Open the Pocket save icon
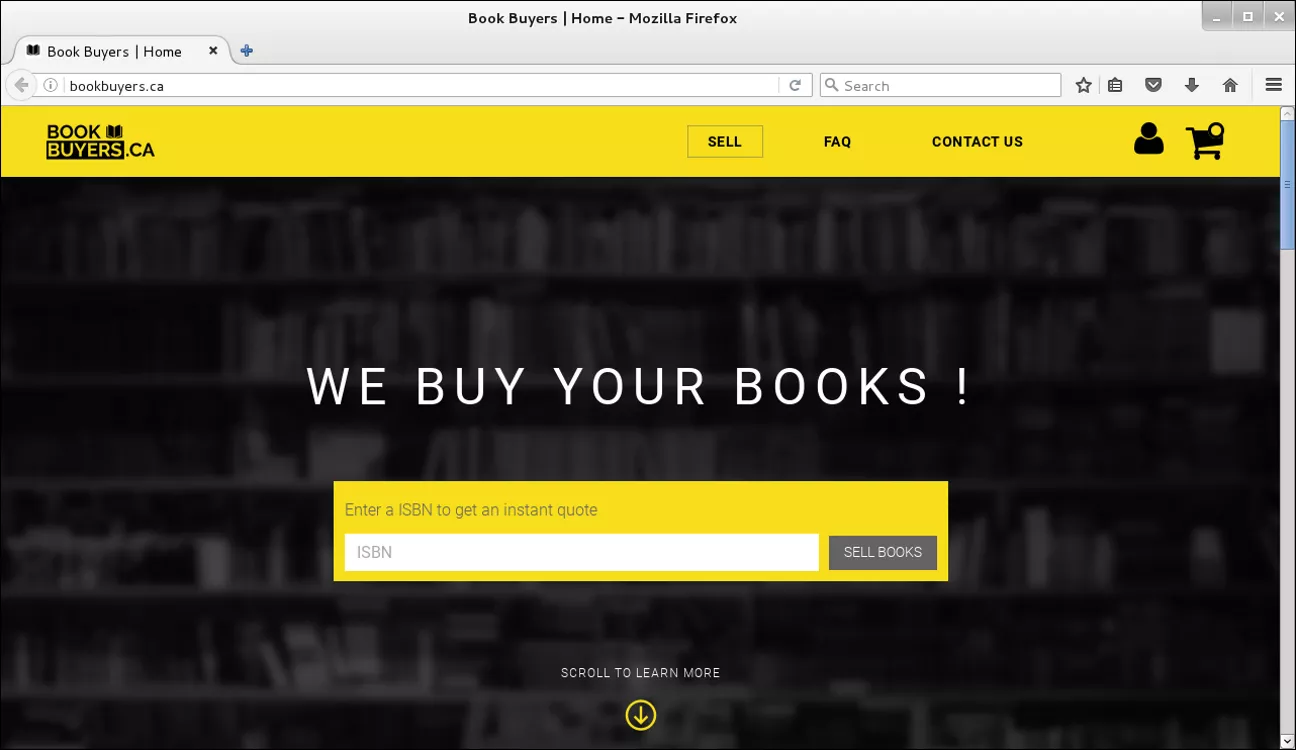1296x750 pixels. point(1153,85)
